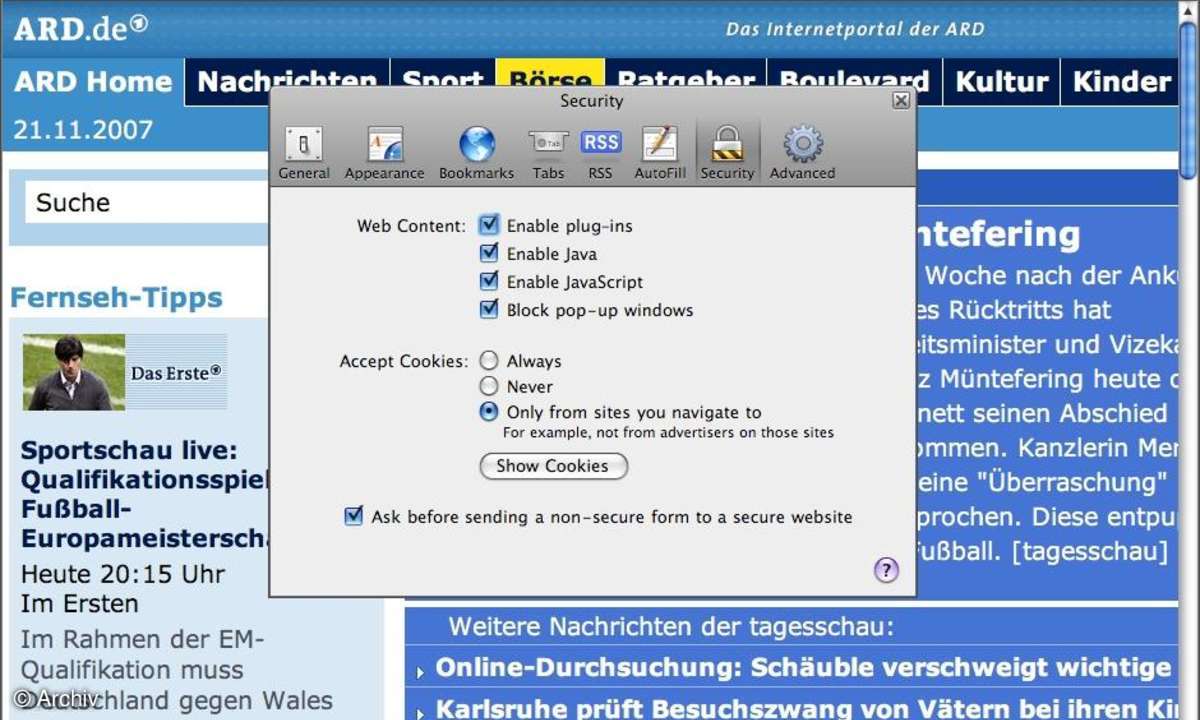Click the Weitere Nachrichten der tagesschau text
Image resolution: width=1200 pixels, height=720 pixels.
[x=671, y=627]
